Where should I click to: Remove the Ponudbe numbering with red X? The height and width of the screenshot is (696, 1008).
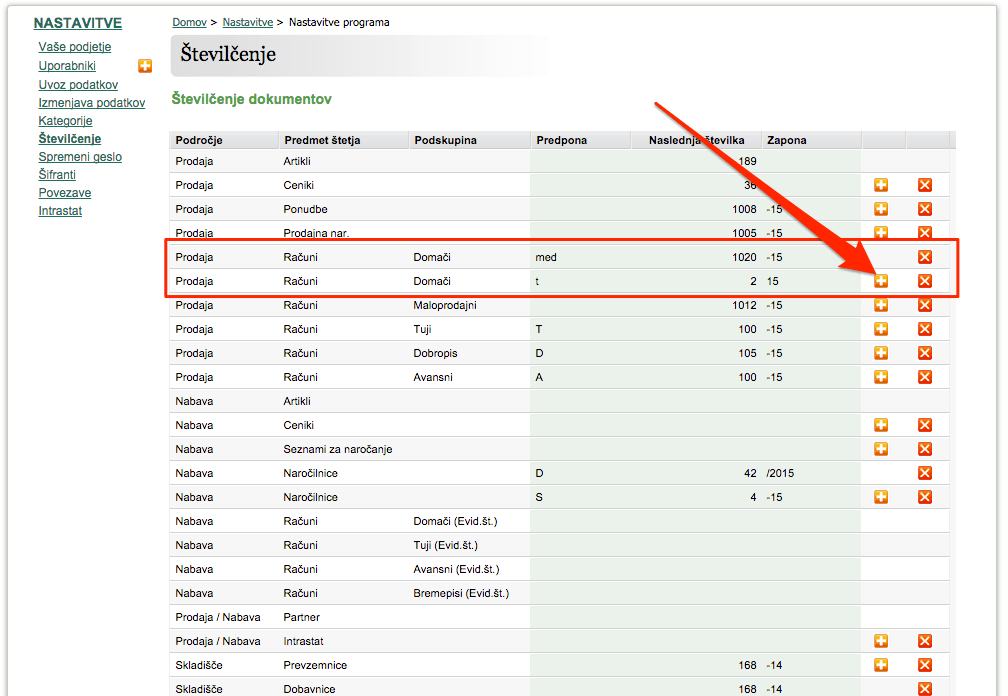(924, 209)
